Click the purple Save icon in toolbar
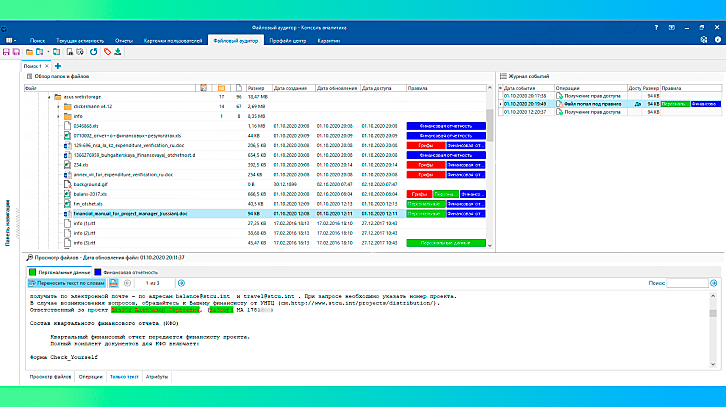The image size is (726, 407). [6, 51]
